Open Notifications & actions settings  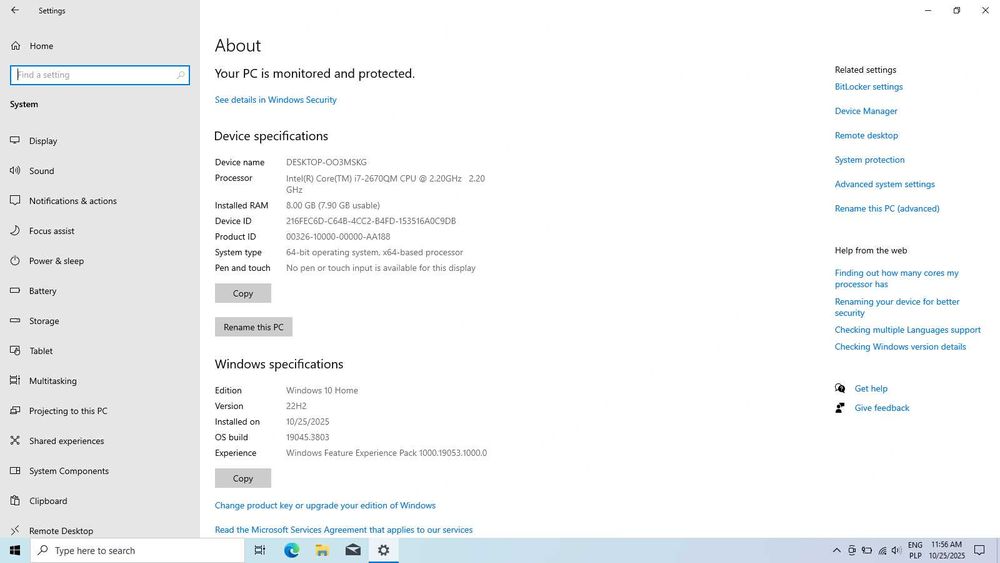[x=73, y=201]
